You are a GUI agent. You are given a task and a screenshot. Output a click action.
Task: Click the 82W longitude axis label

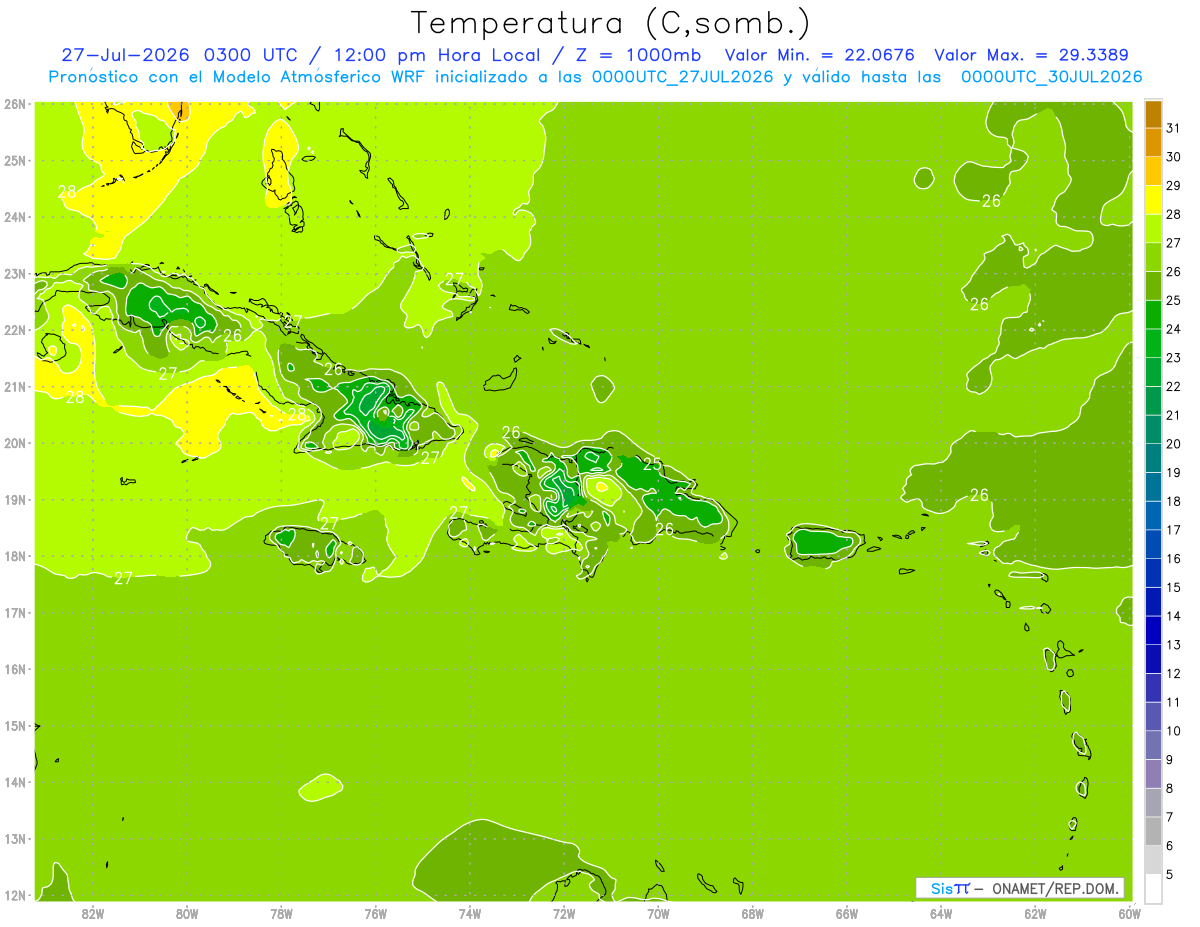(x=93, y=913)
